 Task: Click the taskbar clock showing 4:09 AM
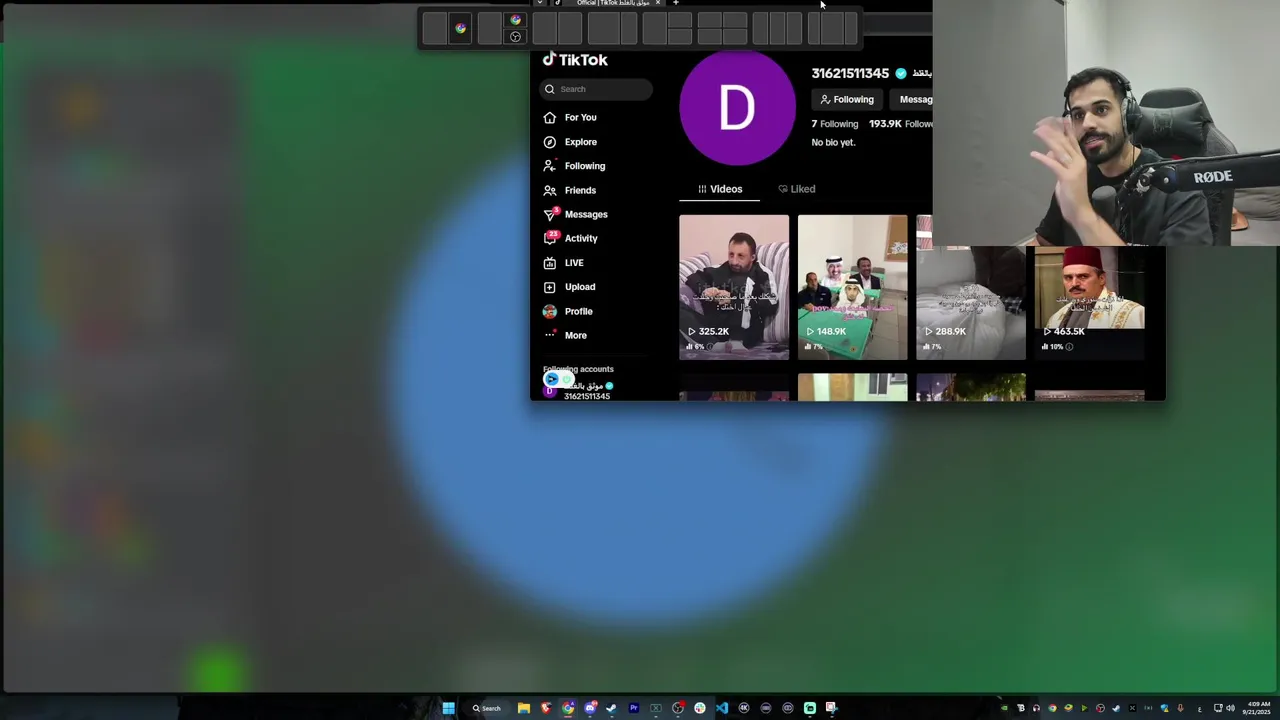[x=1257, y=708]
